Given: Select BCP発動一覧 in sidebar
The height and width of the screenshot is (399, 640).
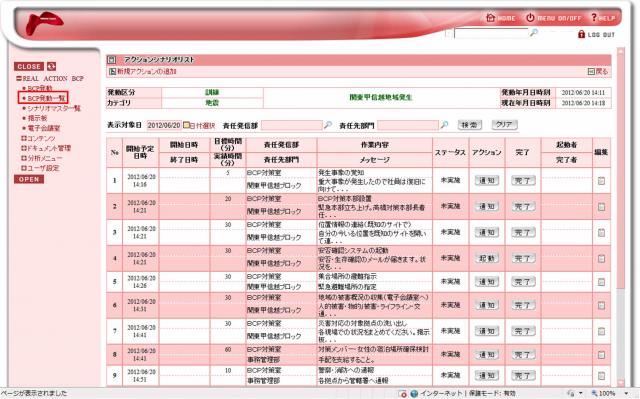Looking at the screenshot, I should [x=46, y=98].
